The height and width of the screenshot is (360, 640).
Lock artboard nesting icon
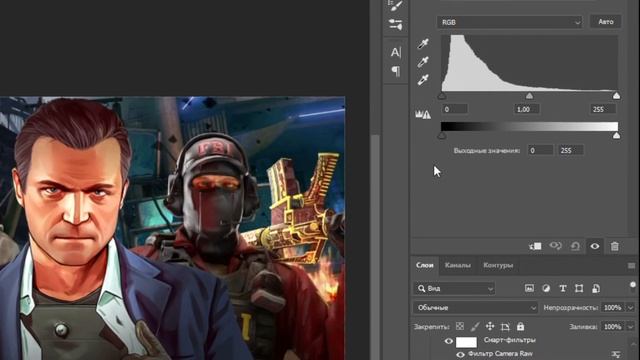click(x=505, y=326)
